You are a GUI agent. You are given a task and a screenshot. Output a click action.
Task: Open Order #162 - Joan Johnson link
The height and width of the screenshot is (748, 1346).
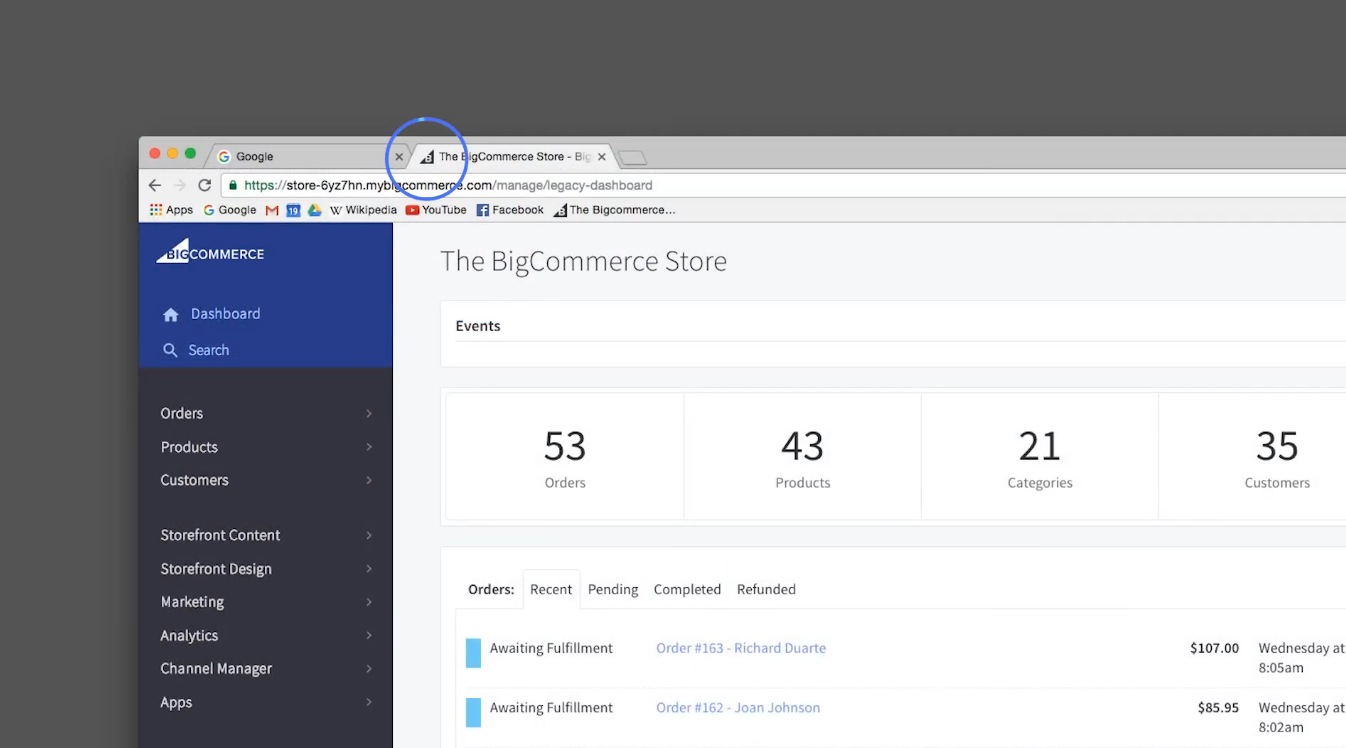point(737,707)
